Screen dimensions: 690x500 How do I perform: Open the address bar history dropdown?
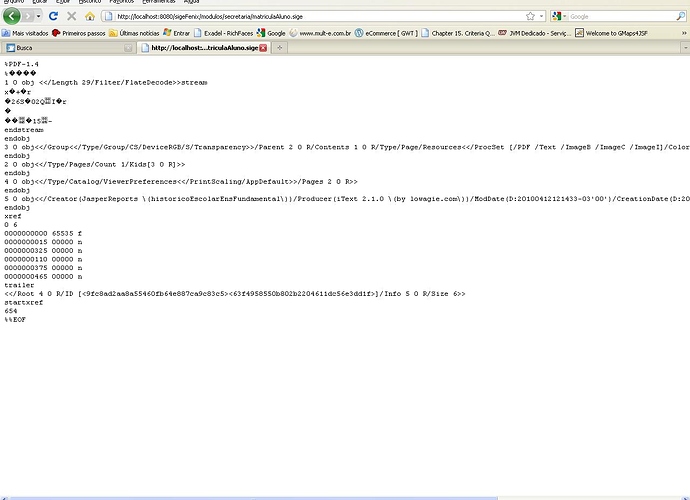(541, 16)
